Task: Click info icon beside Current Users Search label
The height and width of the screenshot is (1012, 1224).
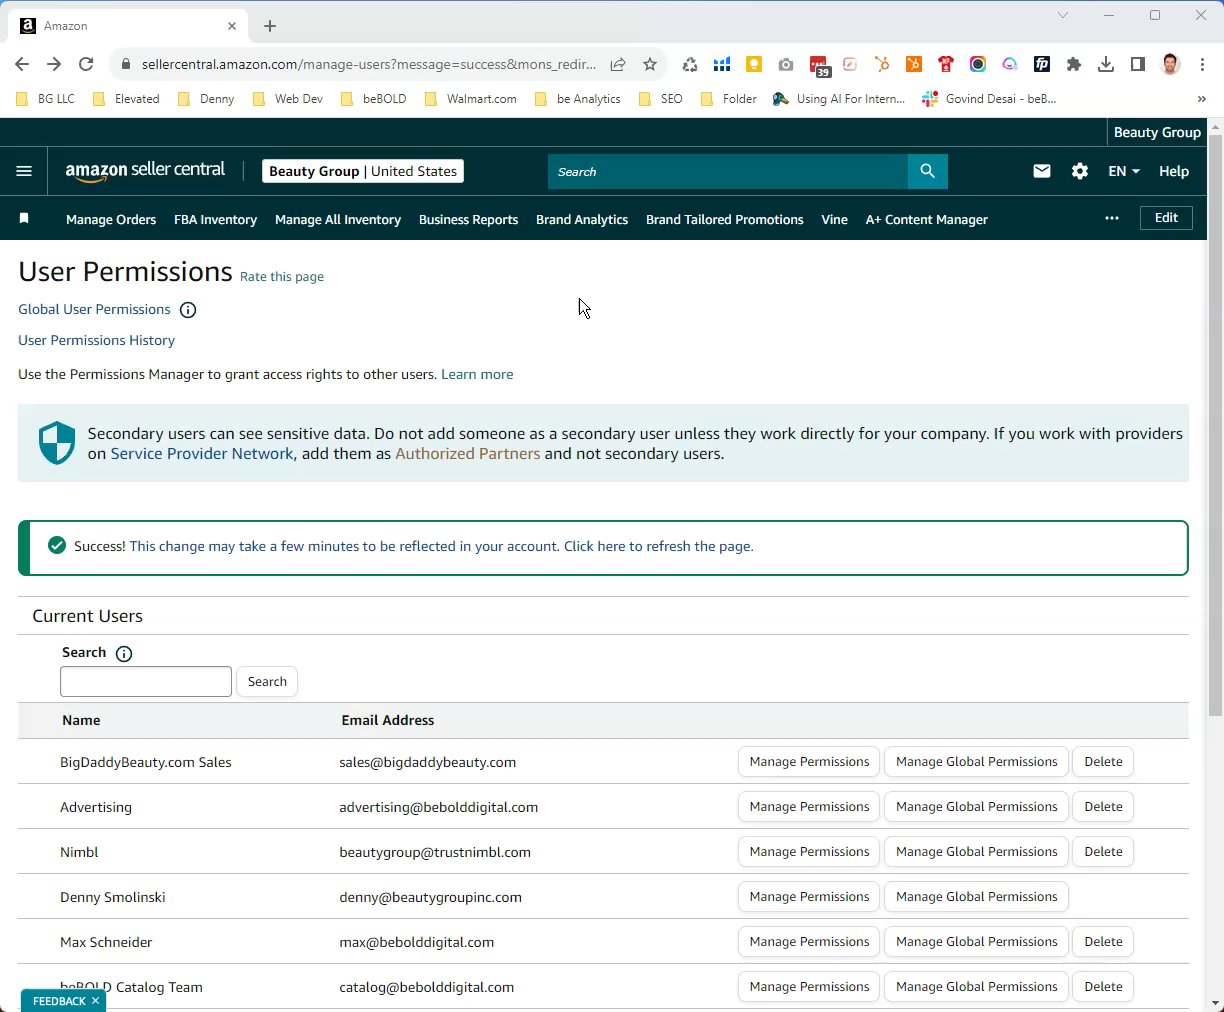Action: click(x=124, y=654)
